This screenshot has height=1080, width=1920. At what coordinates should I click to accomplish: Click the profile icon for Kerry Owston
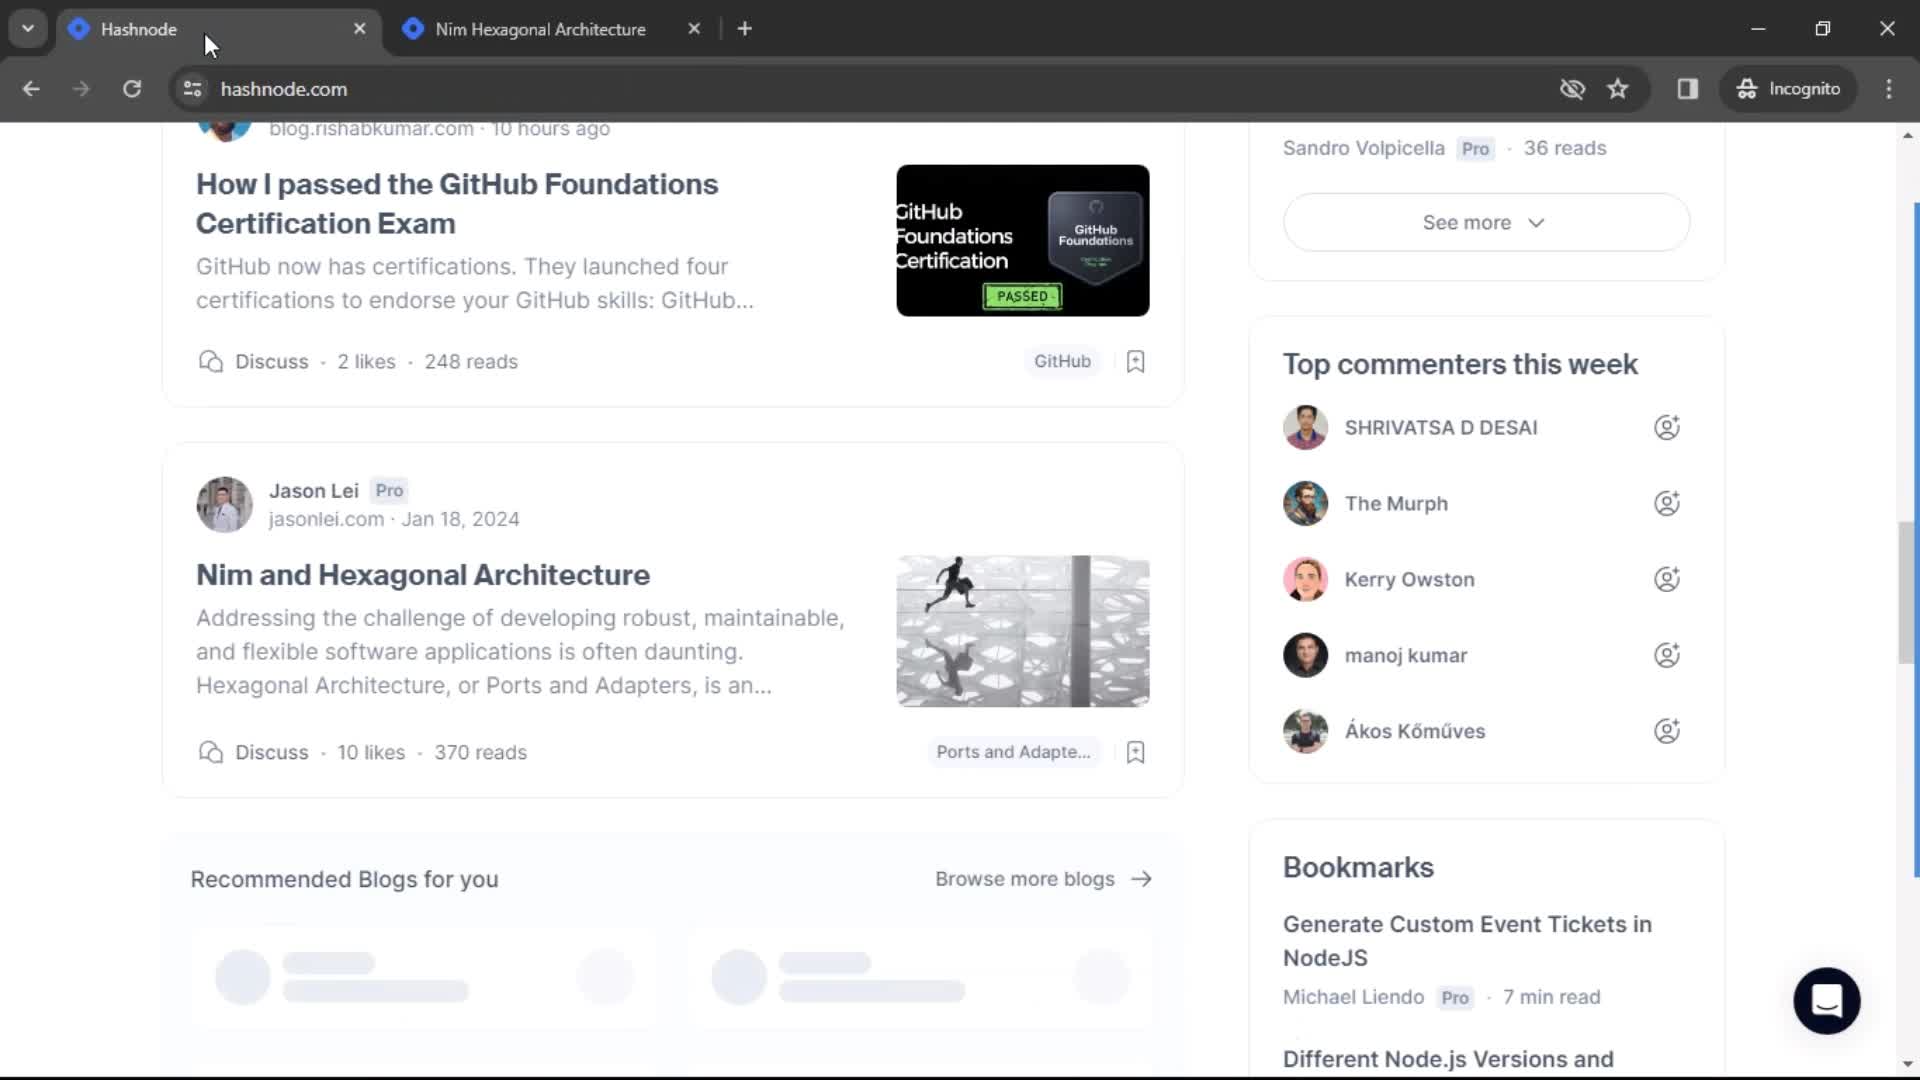(x=1305, y=580)
